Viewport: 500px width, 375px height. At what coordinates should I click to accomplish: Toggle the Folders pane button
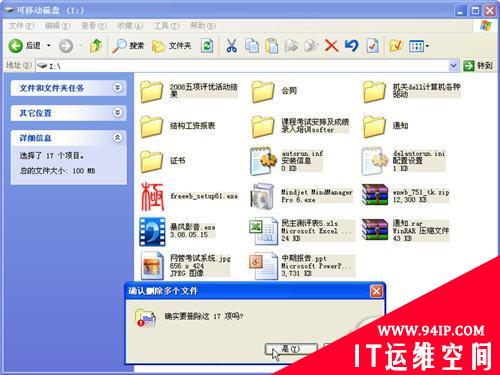click(x=171, y=46)
